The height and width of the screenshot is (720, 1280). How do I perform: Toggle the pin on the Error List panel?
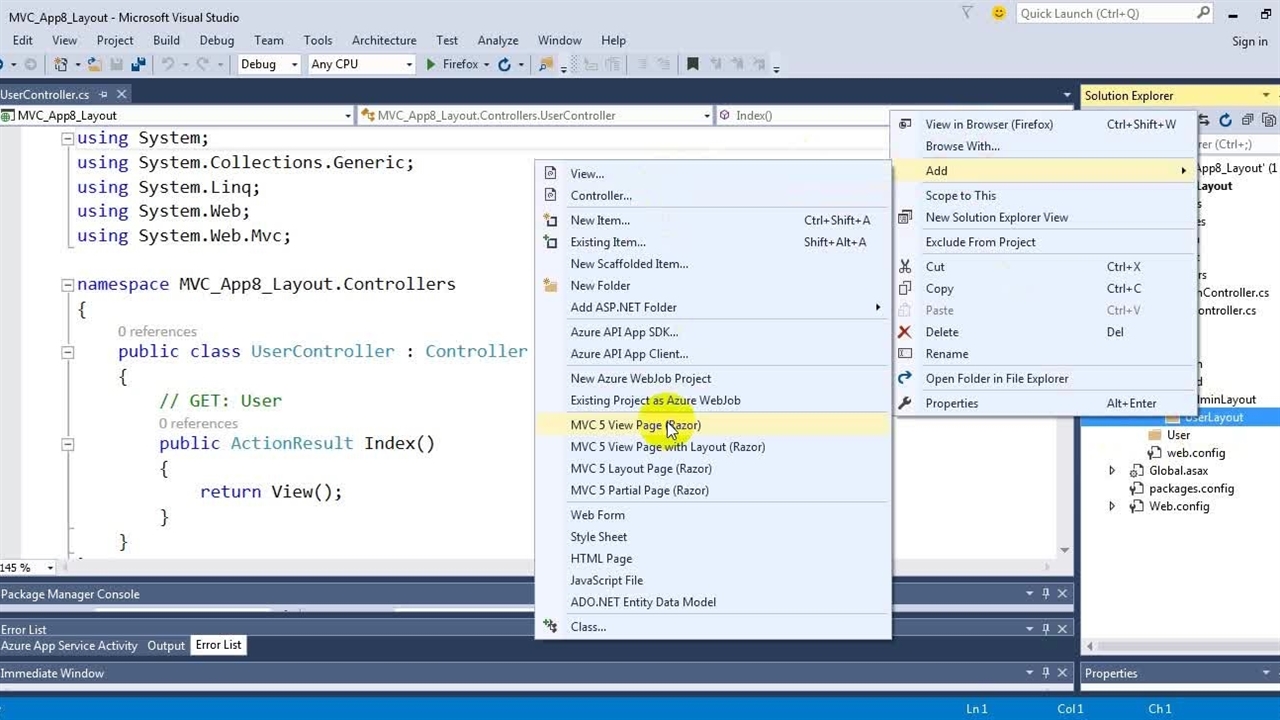pos(1046,628)
